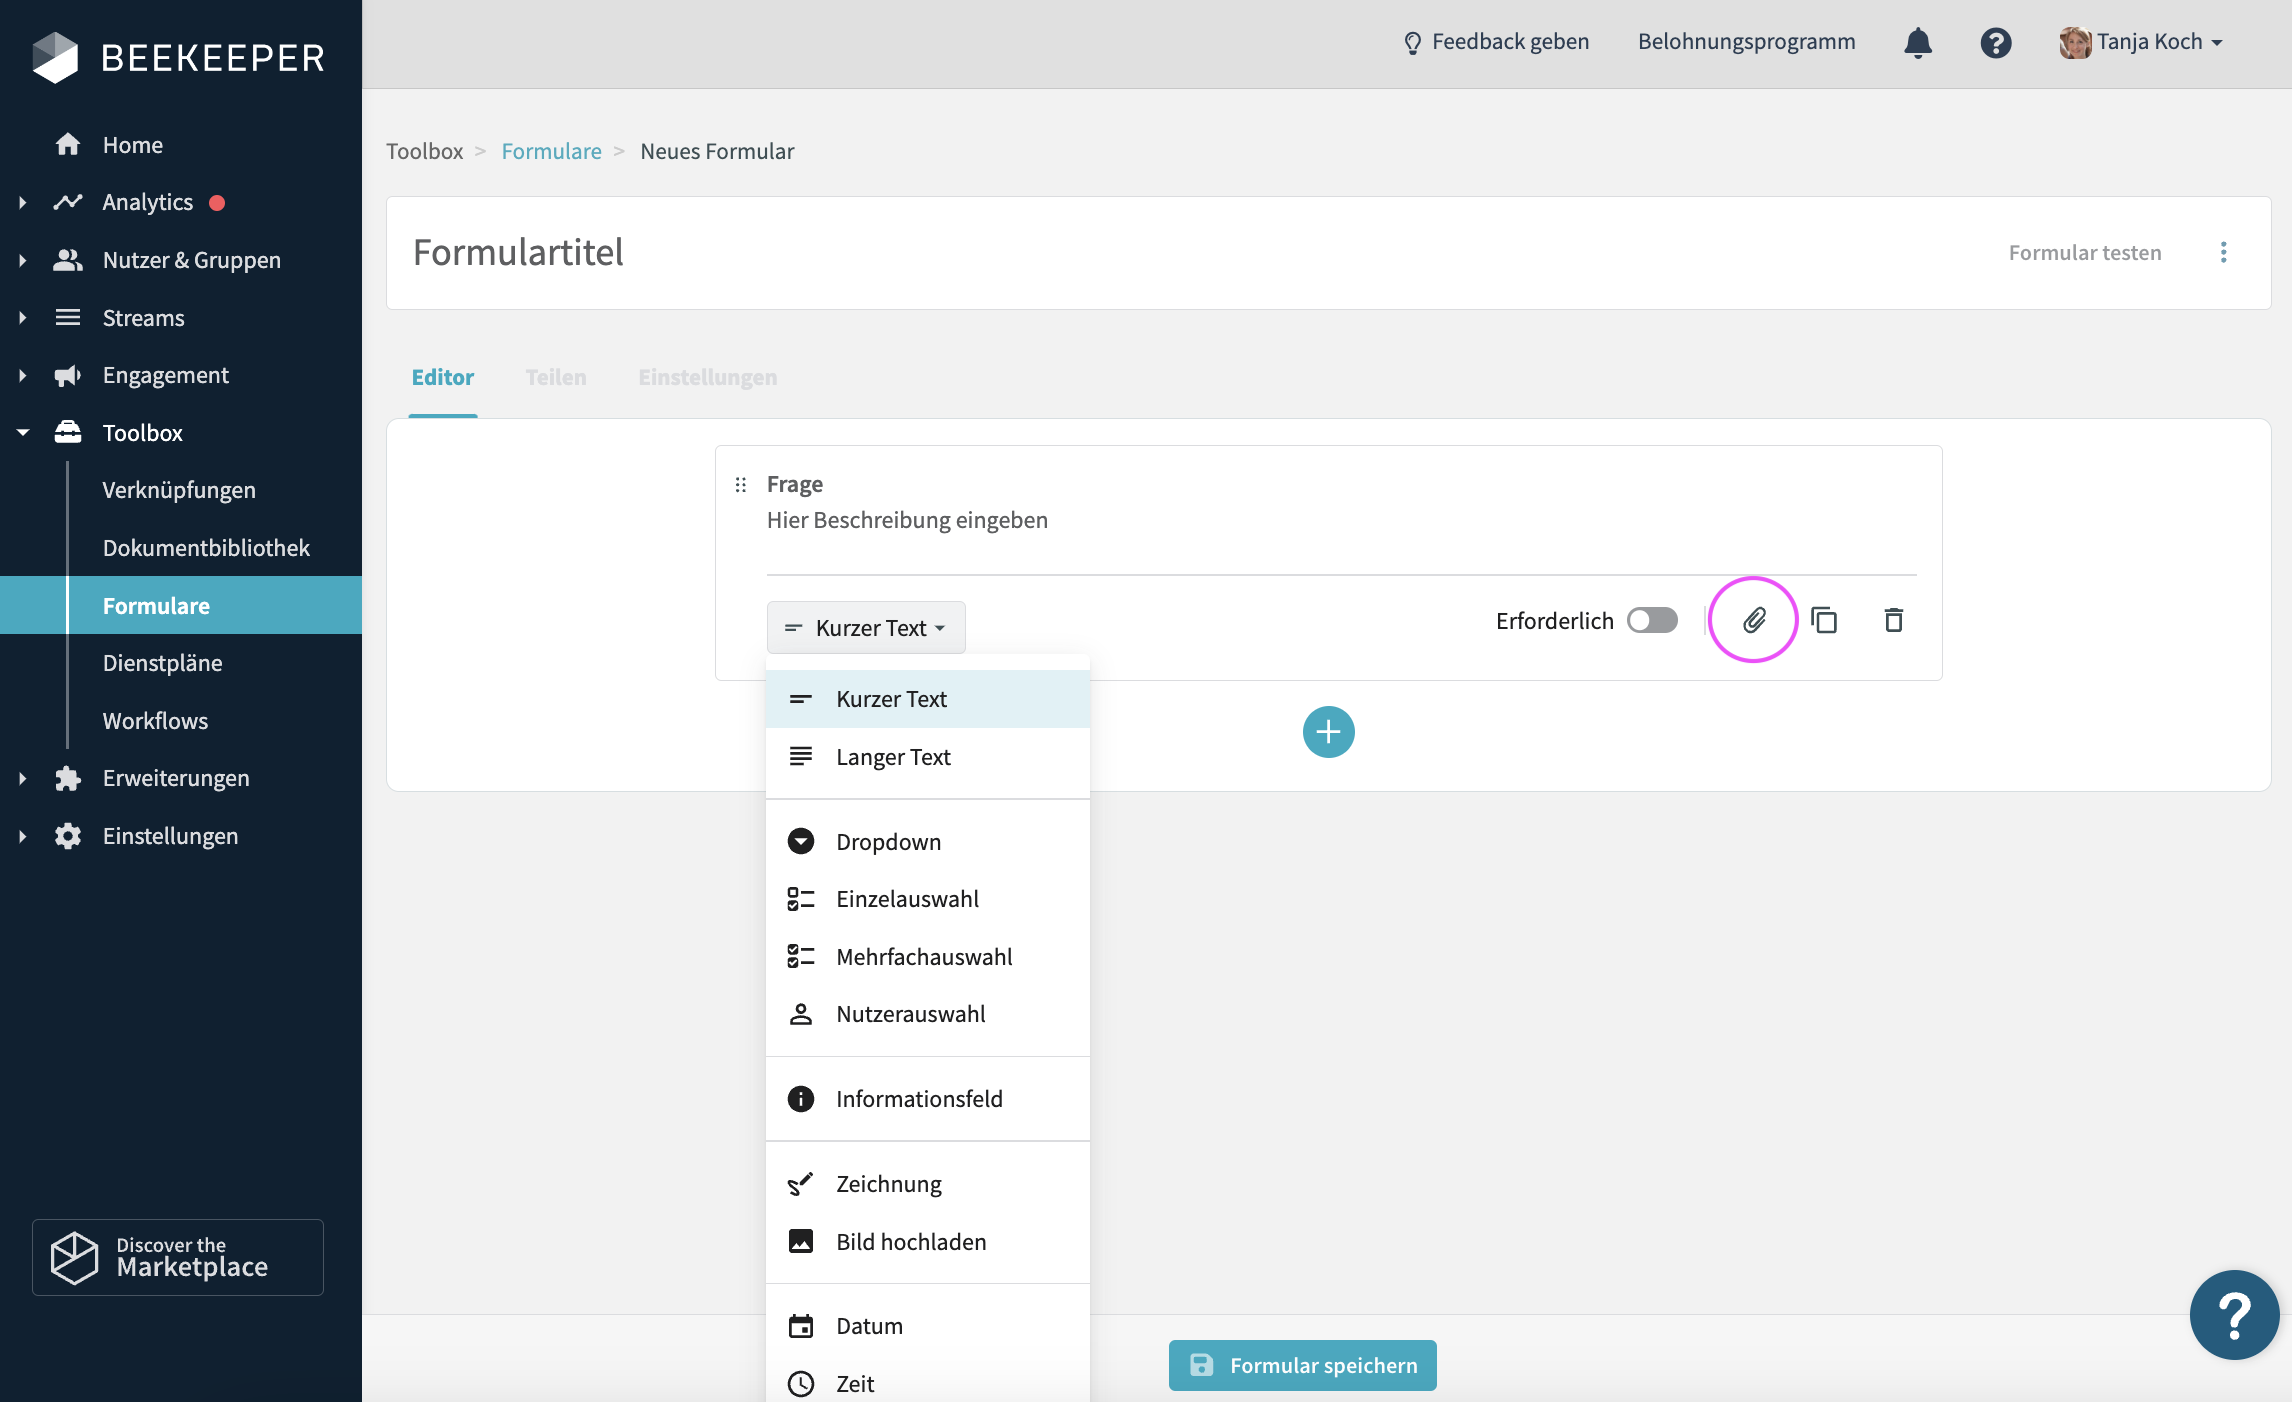Viewport: 2292px width, 1402px height.
Task: Click the Formulartitel title field
Action: 518,252
